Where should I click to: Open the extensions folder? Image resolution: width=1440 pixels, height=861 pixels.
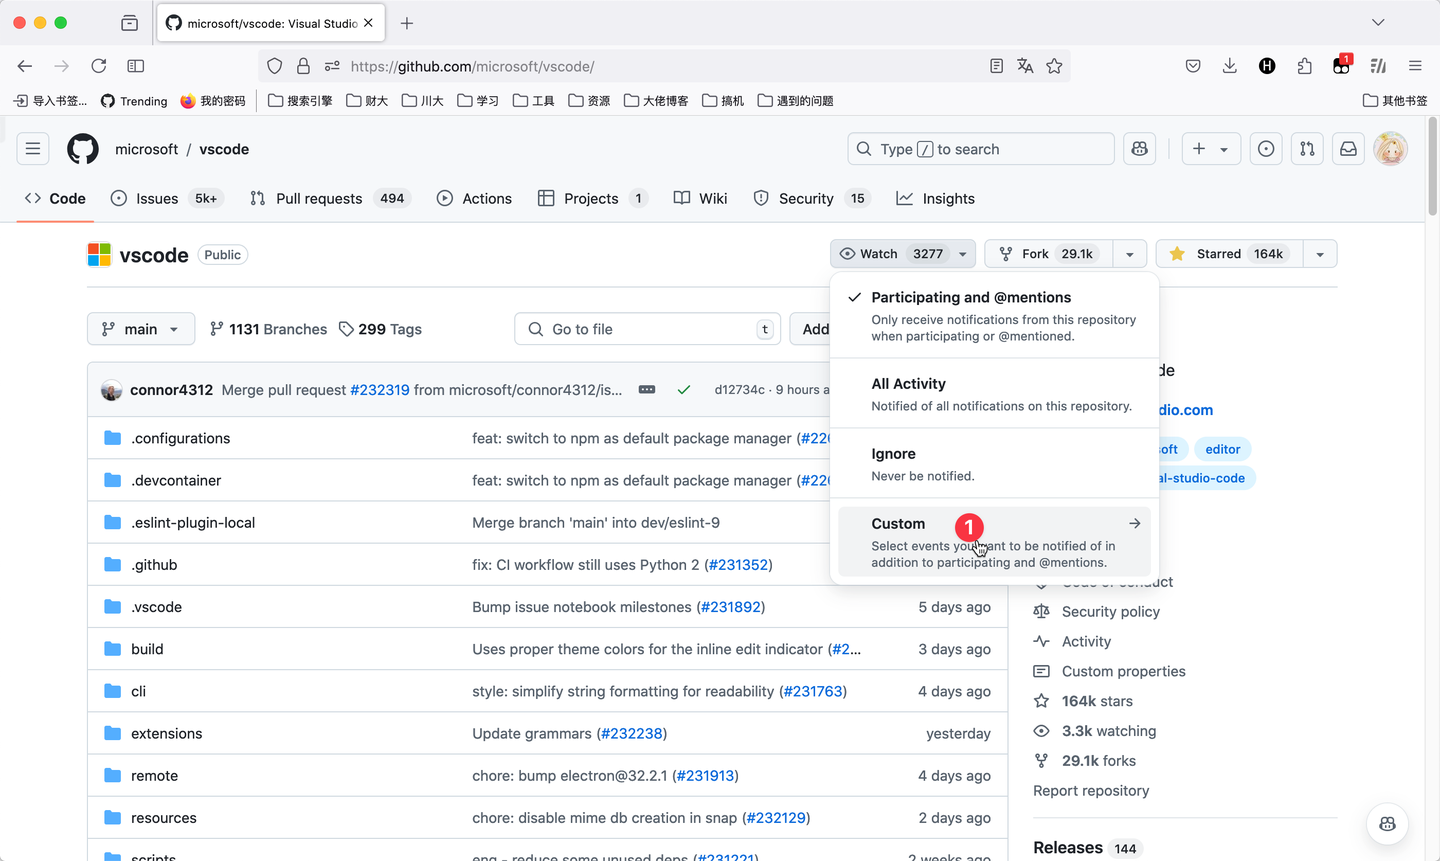[167, 733]
